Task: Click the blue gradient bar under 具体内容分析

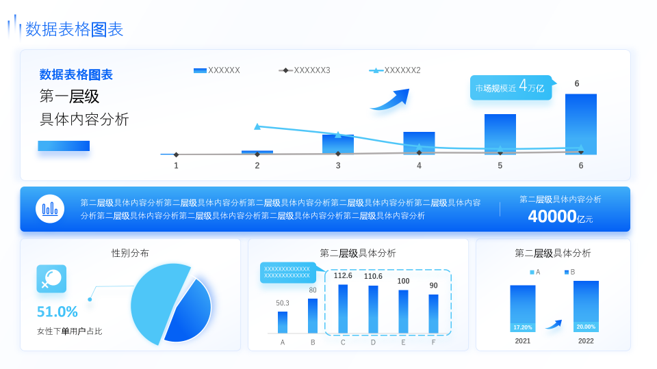Action: click(x=64, y=146)
